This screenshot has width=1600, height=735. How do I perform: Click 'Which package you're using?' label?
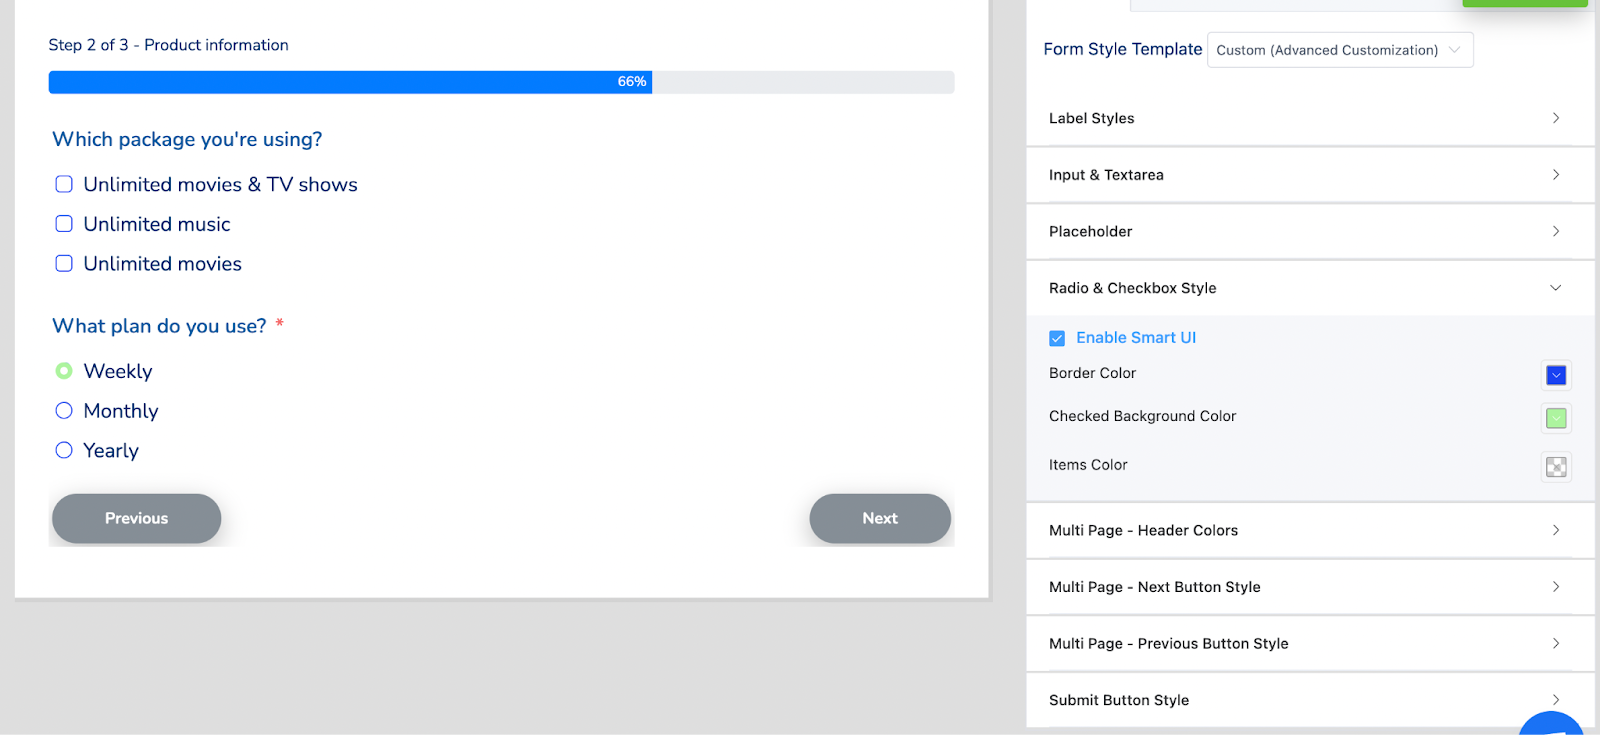coord(187,139)
